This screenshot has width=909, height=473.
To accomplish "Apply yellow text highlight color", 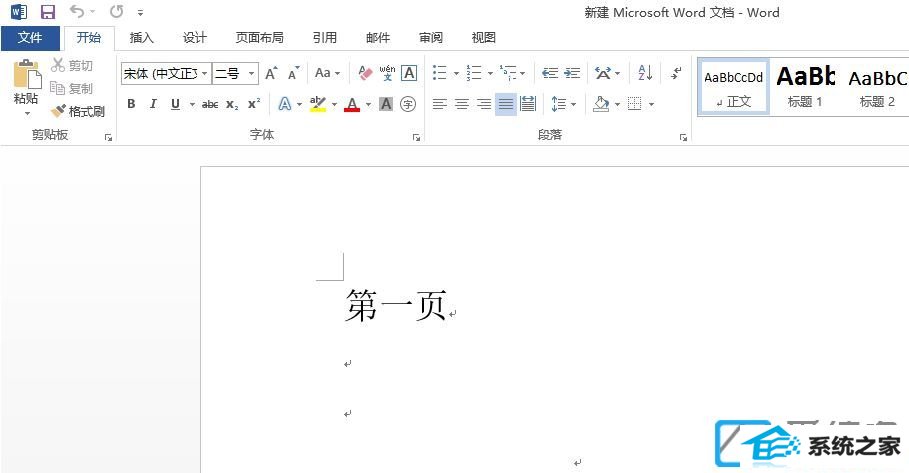I will [x=318, y=104].
